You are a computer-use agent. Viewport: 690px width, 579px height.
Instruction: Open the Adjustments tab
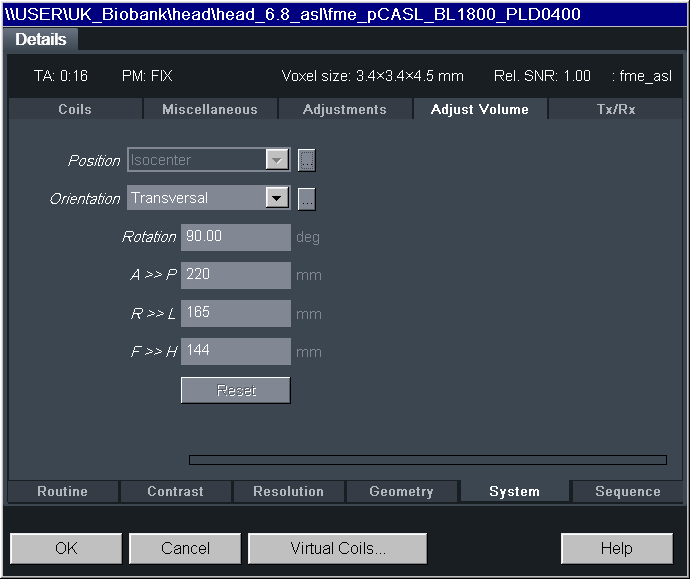pos(344,109)
